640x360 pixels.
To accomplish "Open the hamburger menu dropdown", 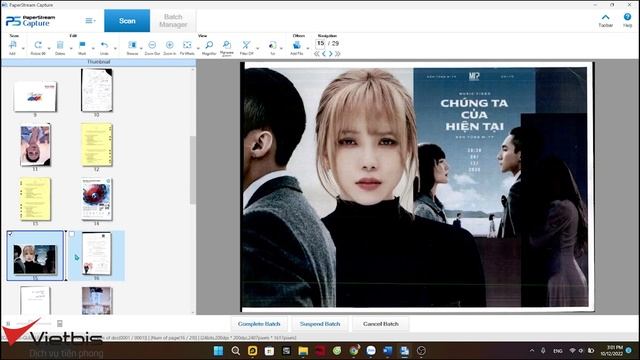I will pyautogui.click(x=90, y=21).
